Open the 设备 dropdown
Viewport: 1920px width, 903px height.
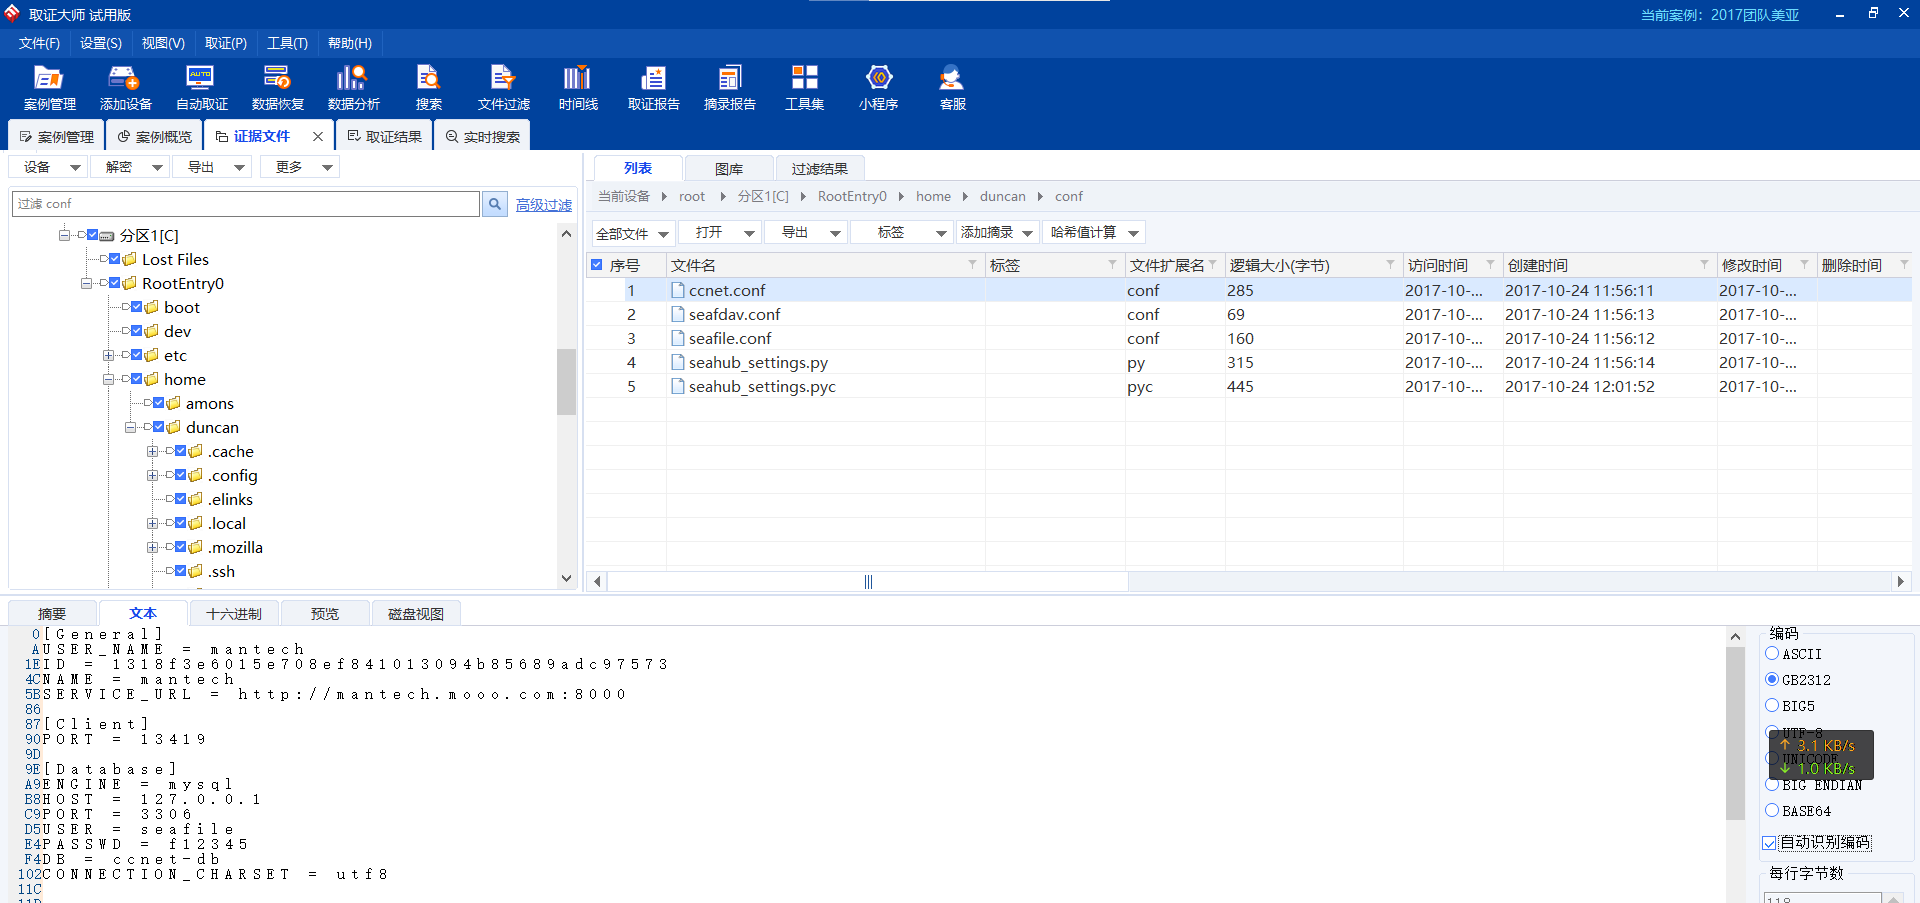(x=50, y=167)
